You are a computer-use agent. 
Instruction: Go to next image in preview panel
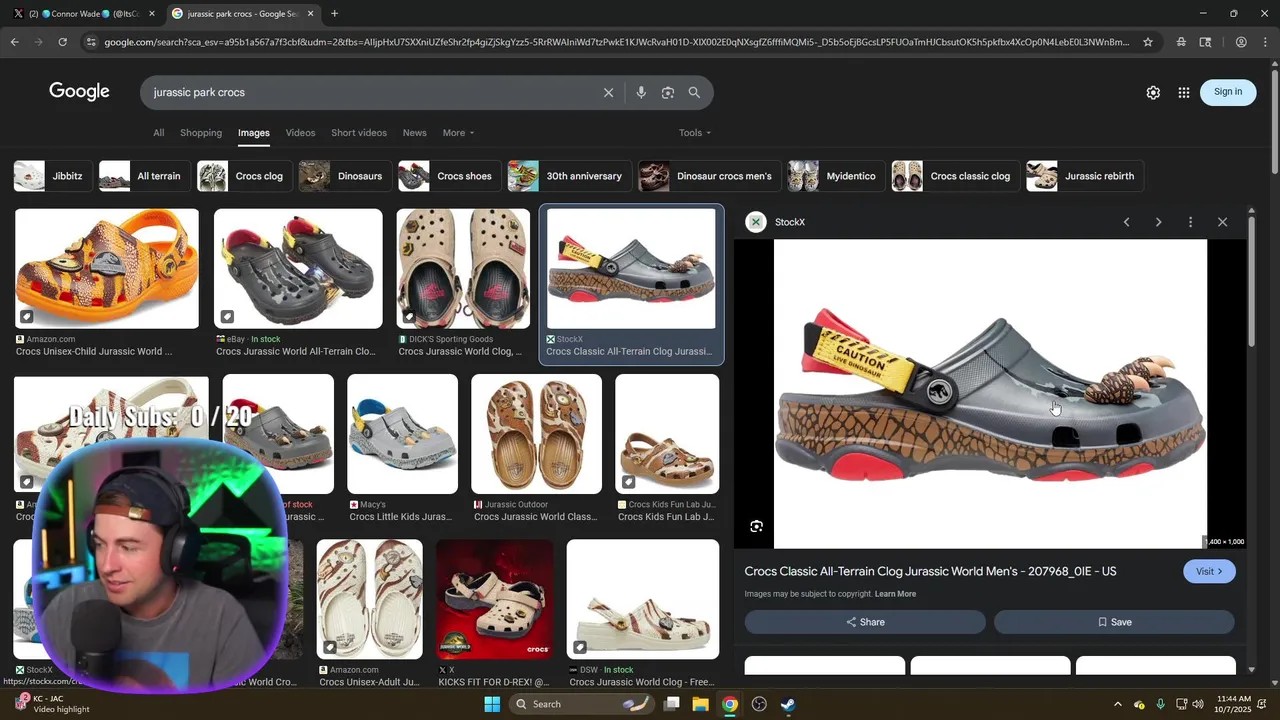click(x=1158, y=222)
